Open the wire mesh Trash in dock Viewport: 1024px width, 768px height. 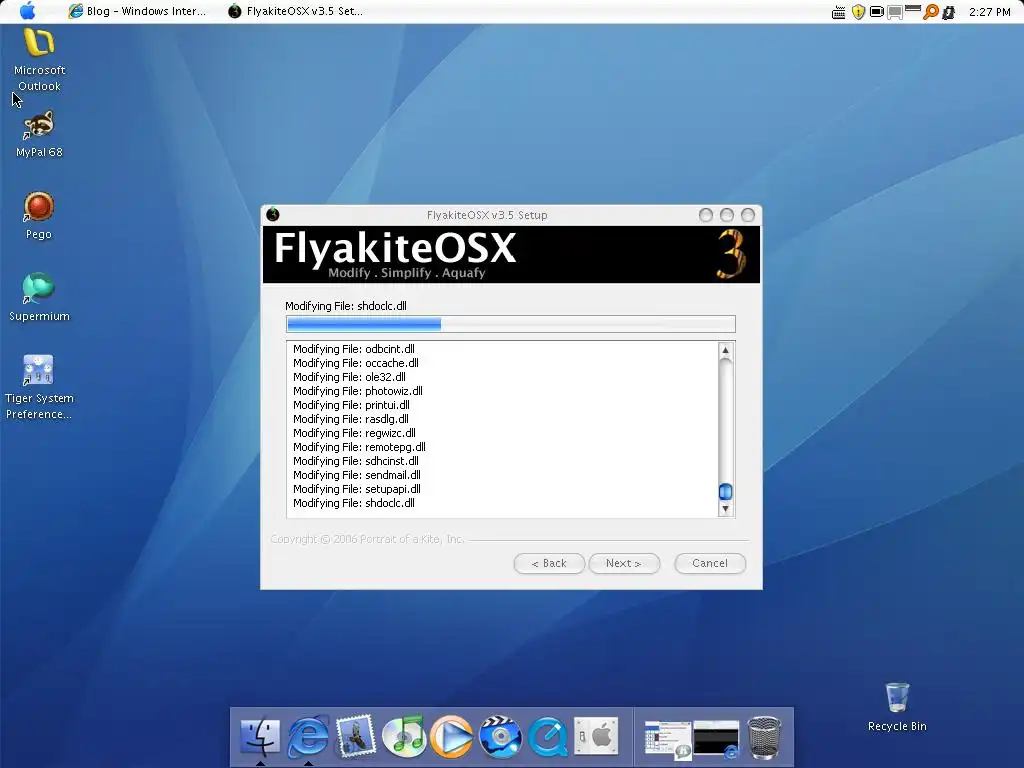click(x=763, y=738)
